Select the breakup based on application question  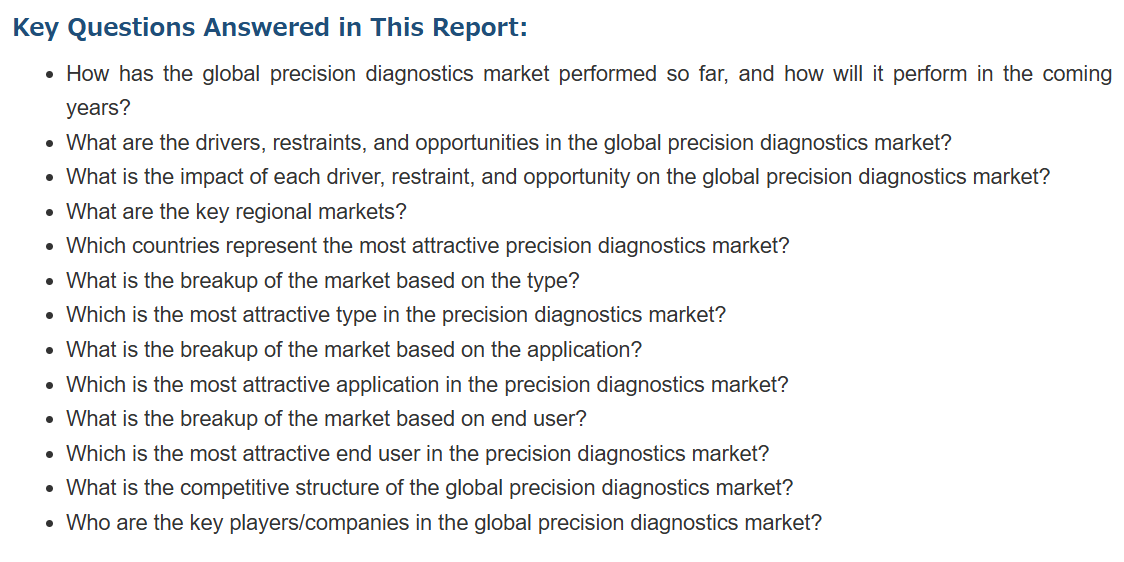pyautogui.click(x=354, y=350)
